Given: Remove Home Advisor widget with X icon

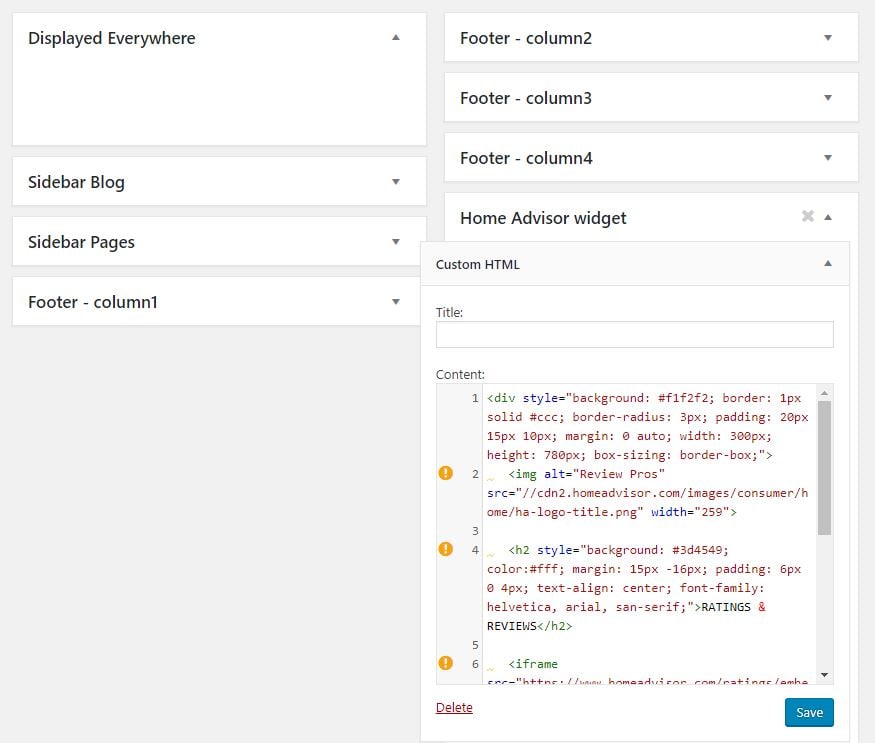Looking at the screenshot, I should click(x=807, y=216).
